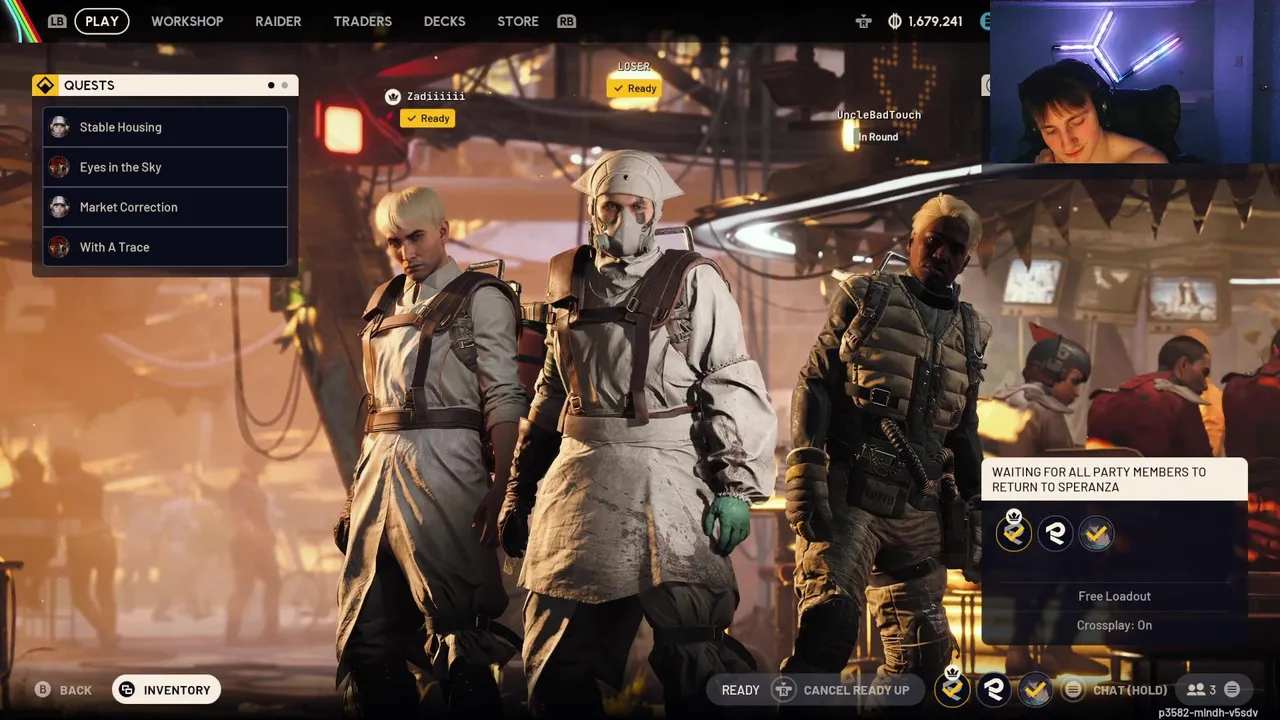The image size is (1280, 720).
Task: Open the party members count icon
Action: [x=1201, y=690]
